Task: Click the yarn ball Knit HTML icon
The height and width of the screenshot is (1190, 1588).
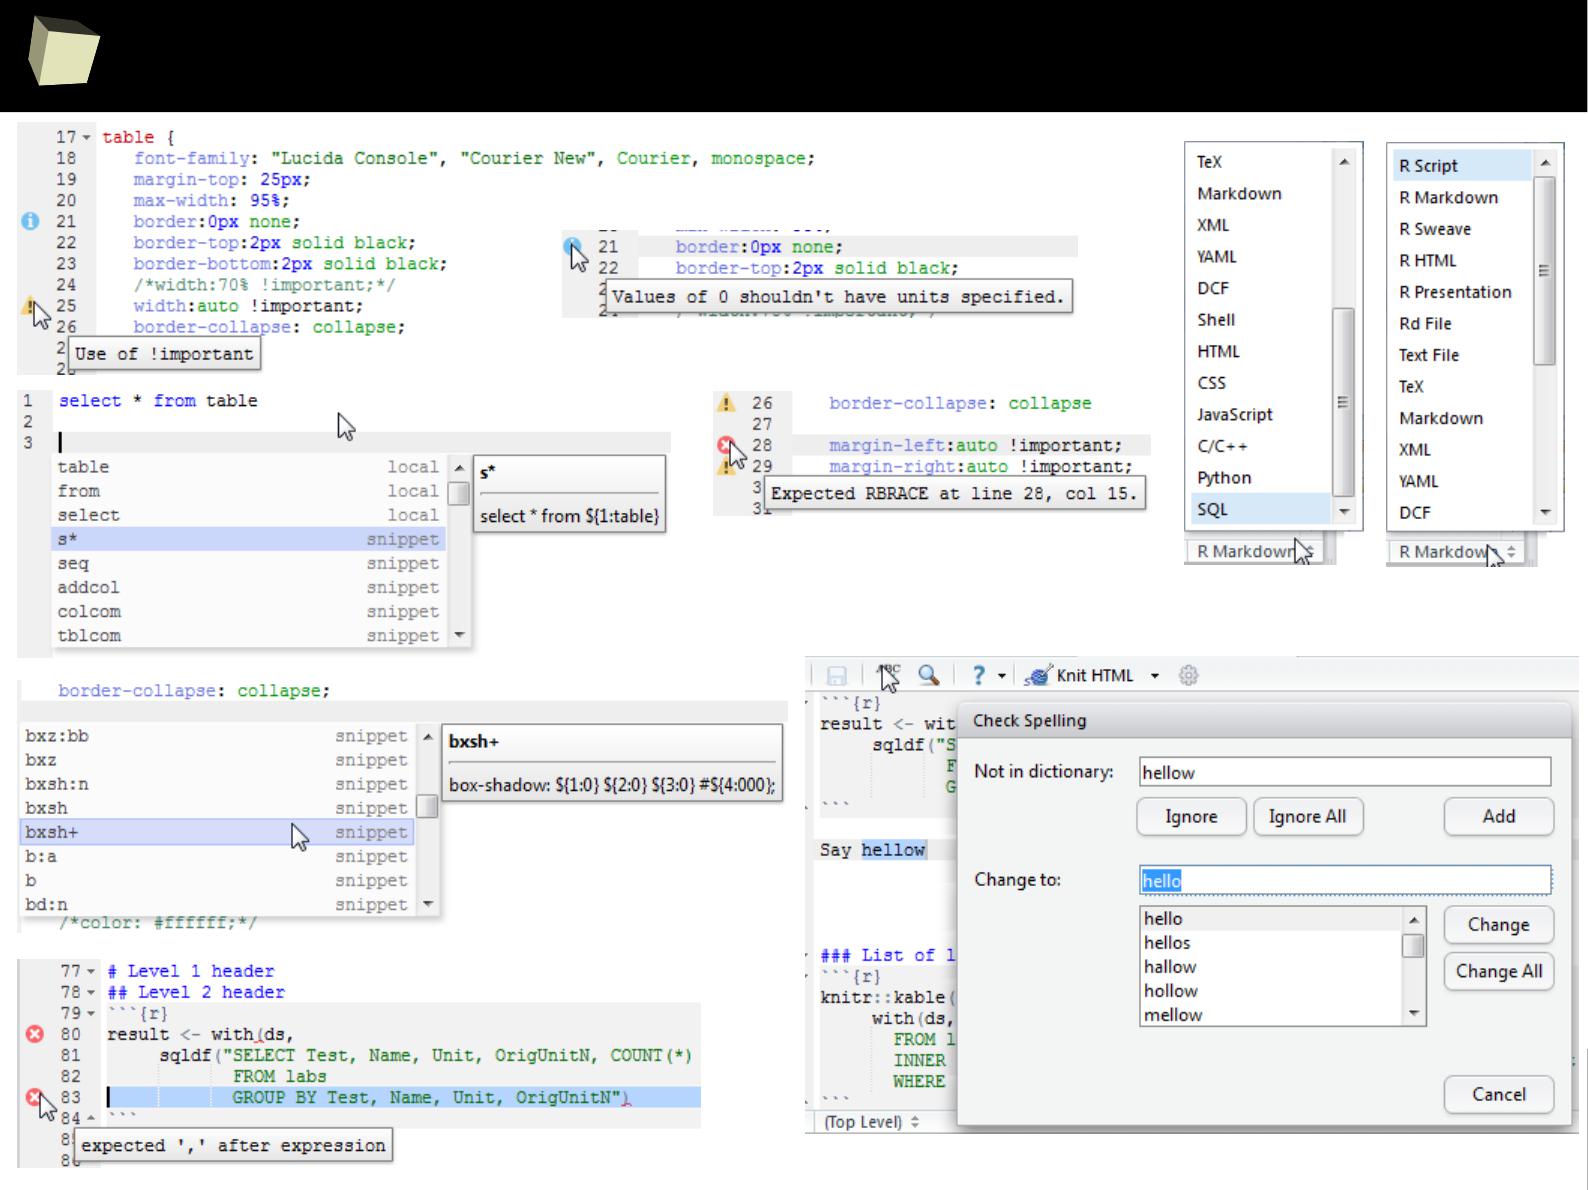Action: click(1039, 676)
